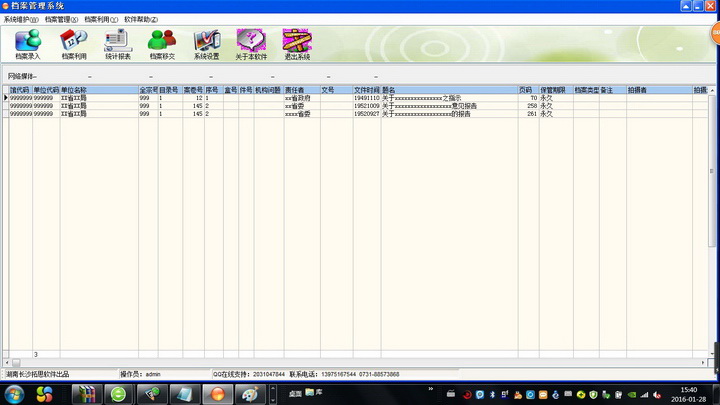The image size is (720, 405).
Task: Click the 机构问题 column header
Action: [269, 90]
